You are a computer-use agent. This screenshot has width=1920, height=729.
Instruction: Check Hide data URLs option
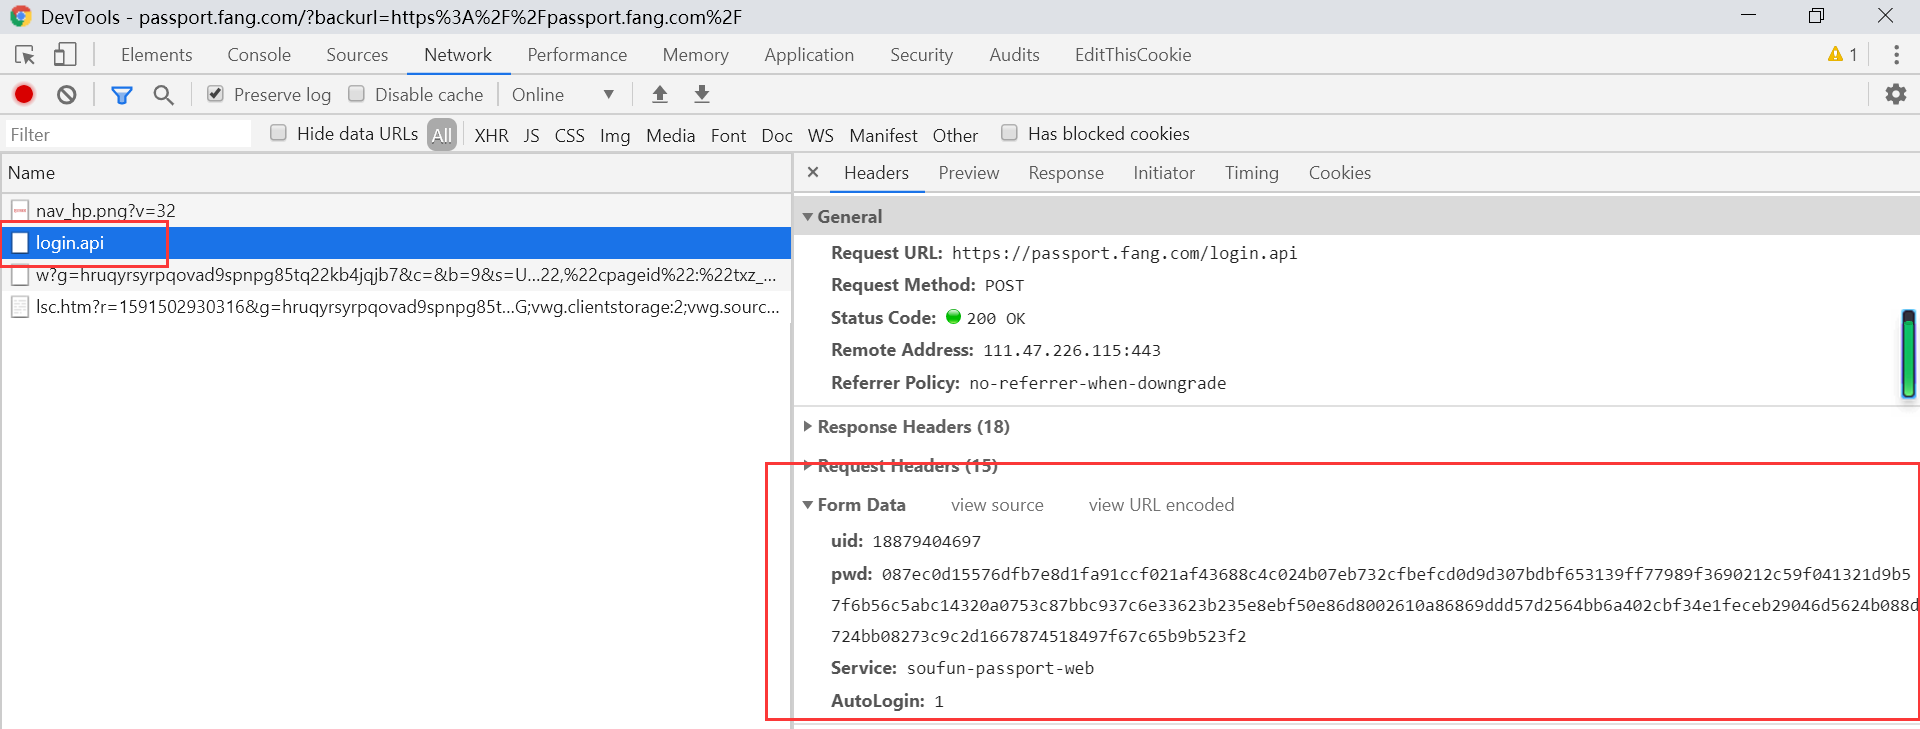click(279, 133)
